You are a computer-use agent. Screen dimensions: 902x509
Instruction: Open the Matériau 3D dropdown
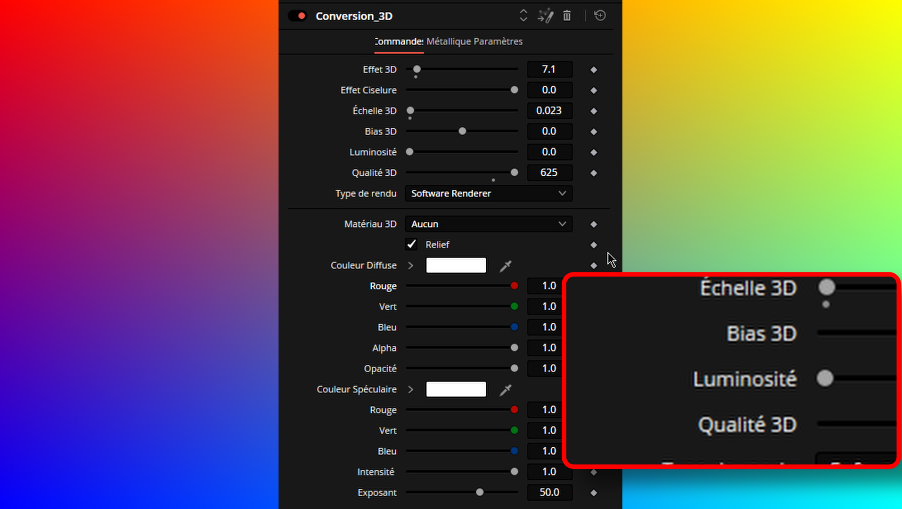(x=490, y=225)
